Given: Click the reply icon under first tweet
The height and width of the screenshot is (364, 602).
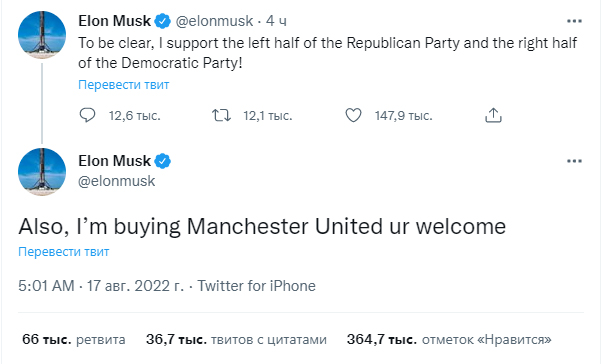Looking at the screenshot, I should pyautogui.click(x=87, y=115).
